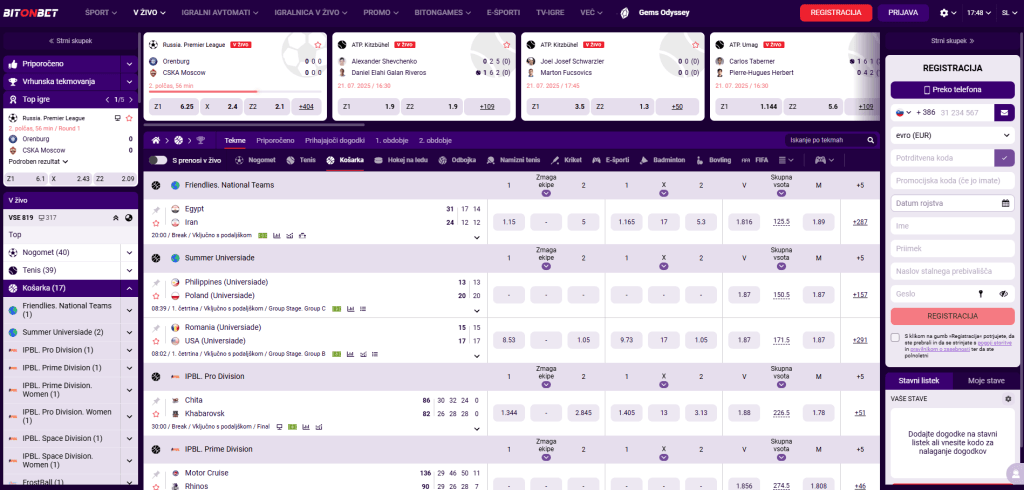Image resolution: width=1024 pixels, height=490 pixels.
Task: Open bet slip settings gear
Action: (1008, 399)
